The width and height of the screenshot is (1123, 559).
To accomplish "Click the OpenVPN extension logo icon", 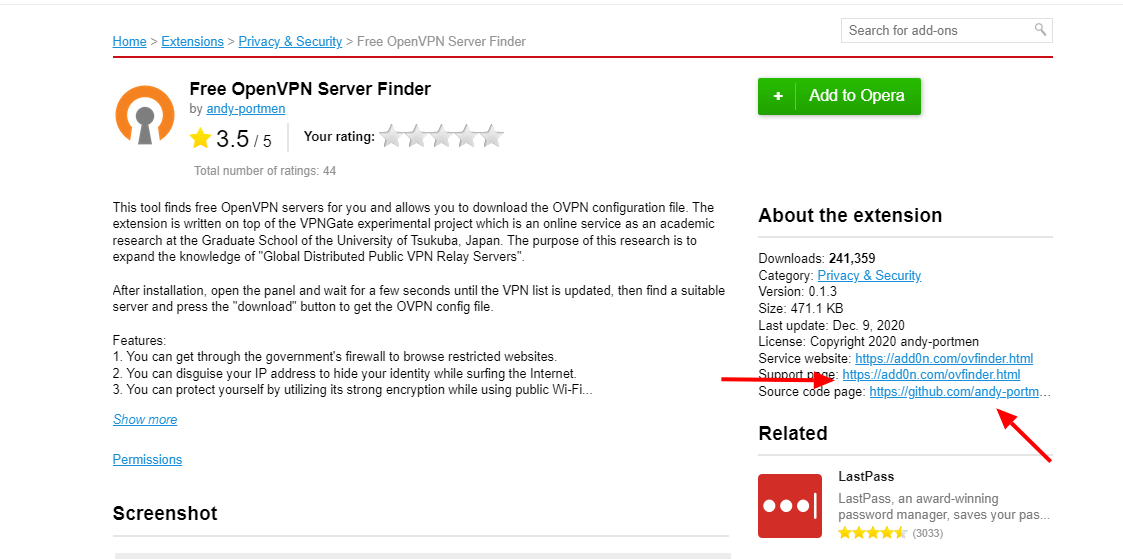I will [x=145, y=115].
